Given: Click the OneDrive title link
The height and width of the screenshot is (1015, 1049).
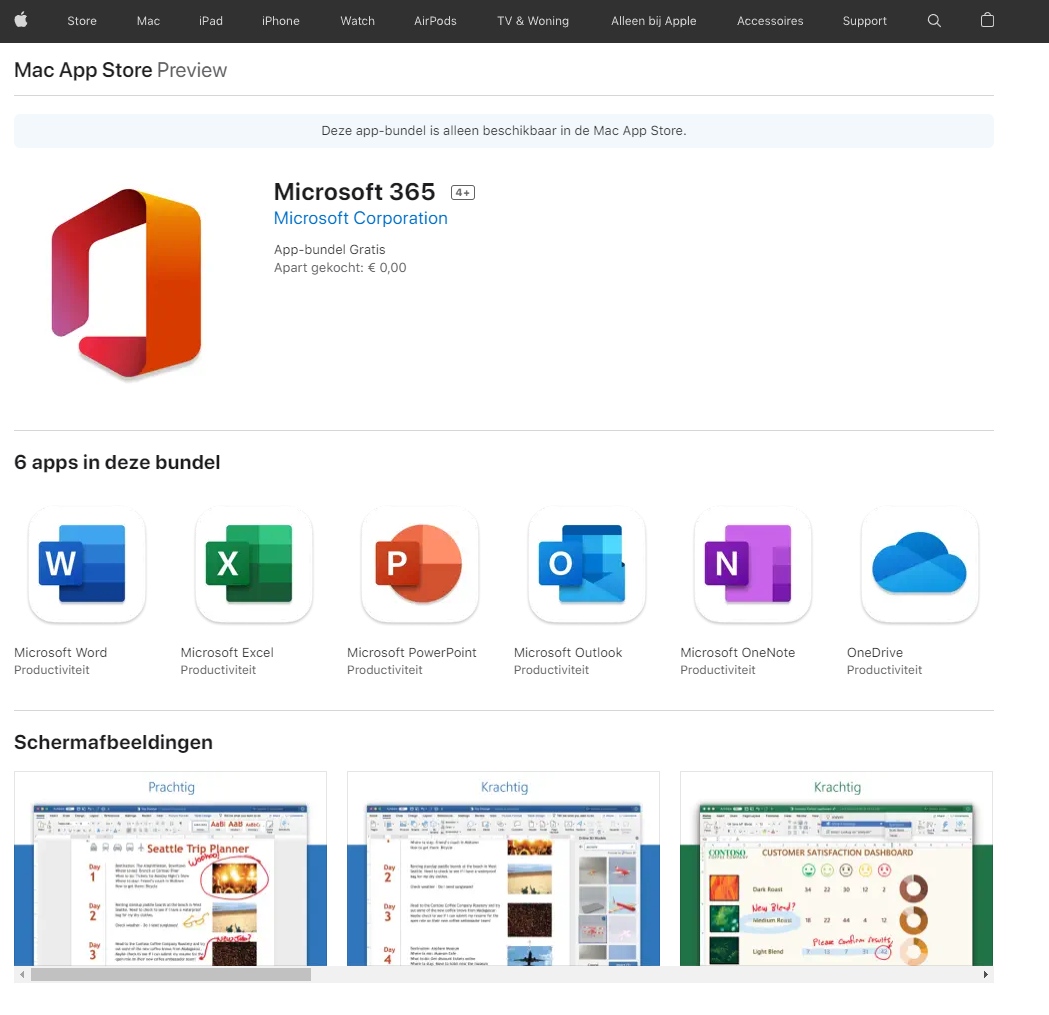Looking at the screenshot, I should [874, 652].
